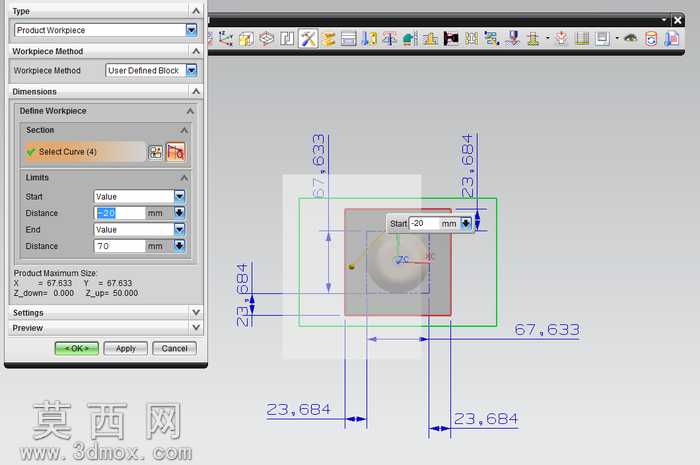This screenshot has width=700, height=465.
Task: Open dropdown arrow before the eye icon
Action: 617,38
